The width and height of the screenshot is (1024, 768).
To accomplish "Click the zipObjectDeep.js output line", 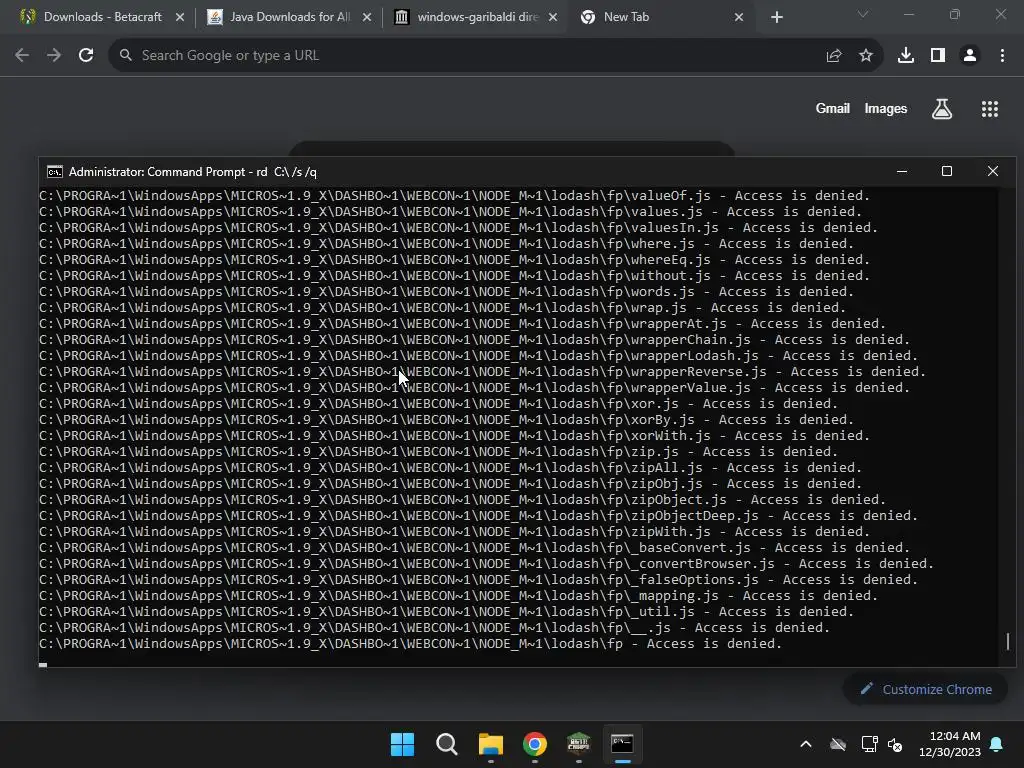I will click(479, 516).
